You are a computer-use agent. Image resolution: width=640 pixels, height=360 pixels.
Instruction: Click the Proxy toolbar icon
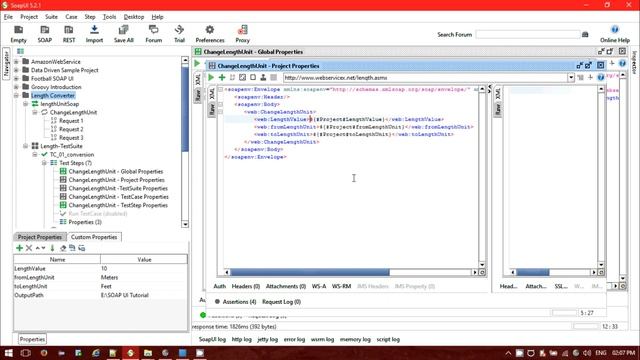click(x=242, y=34)
